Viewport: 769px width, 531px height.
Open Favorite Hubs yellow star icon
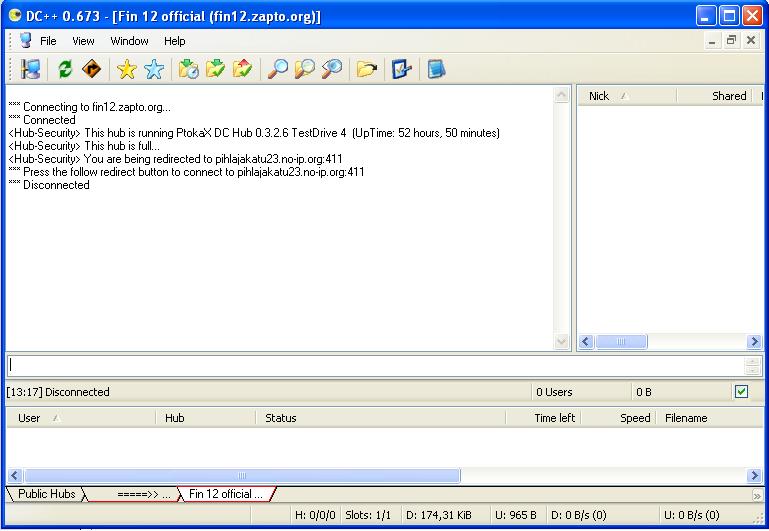pos(126,69)
